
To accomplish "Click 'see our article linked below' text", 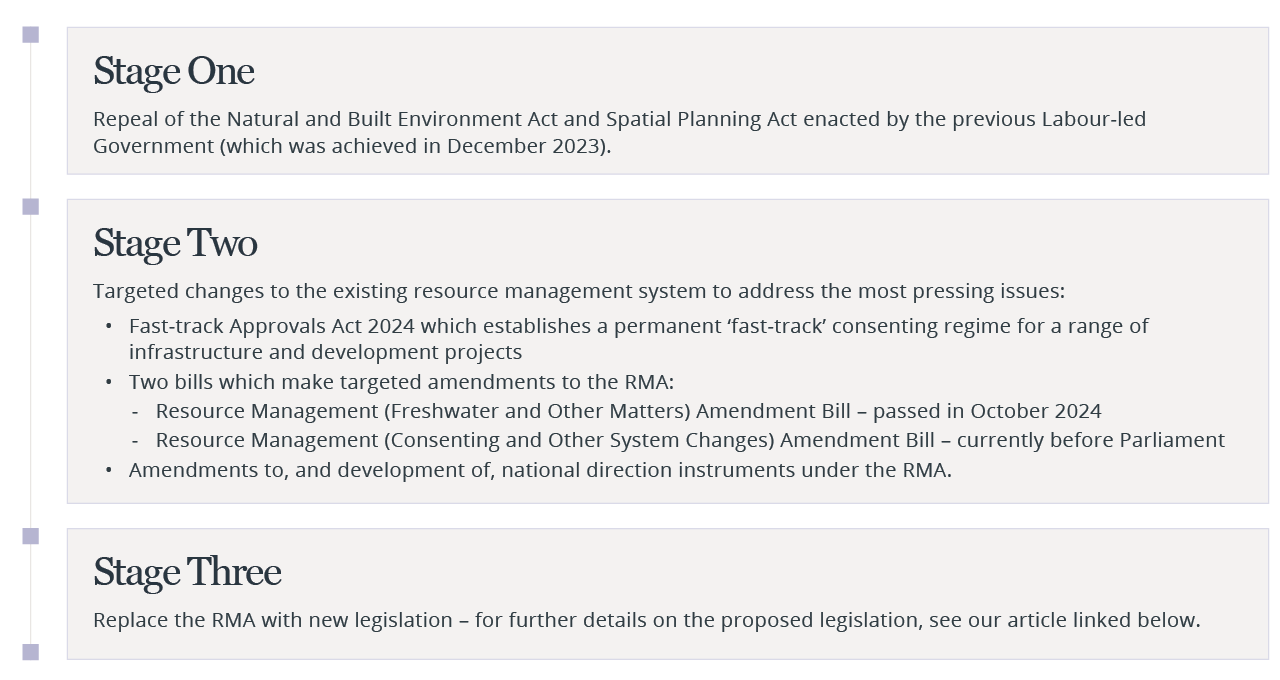I will [x=1062, y=620].
